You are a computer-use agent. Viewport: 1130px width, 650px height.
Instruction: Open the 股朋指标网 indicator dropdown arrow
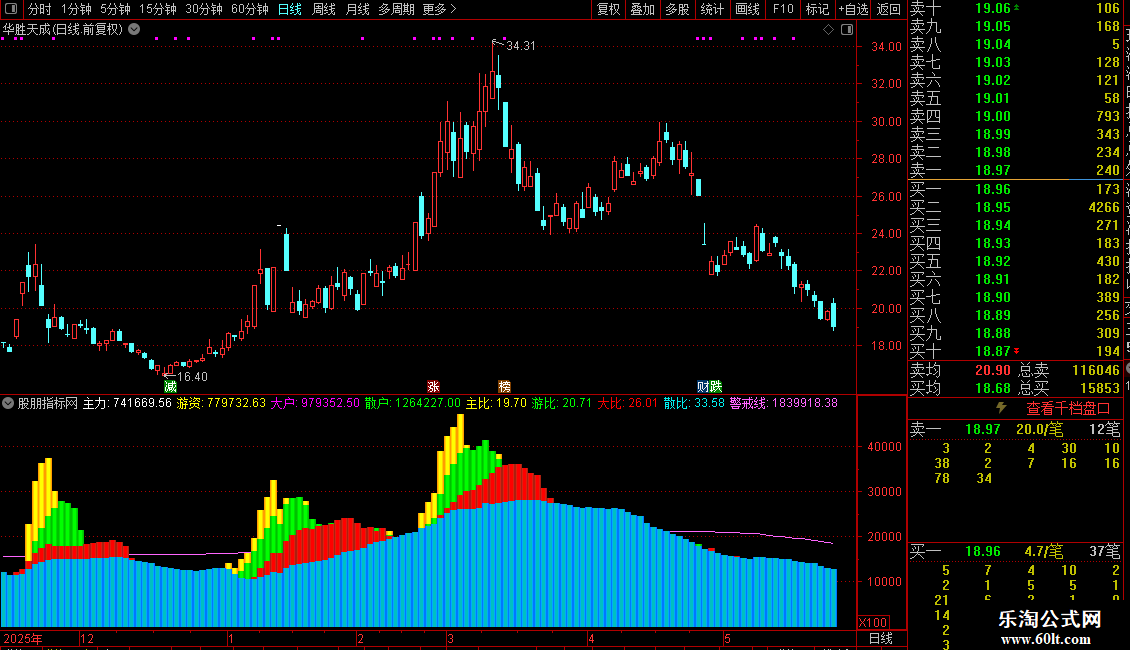[x=8, y=403]
